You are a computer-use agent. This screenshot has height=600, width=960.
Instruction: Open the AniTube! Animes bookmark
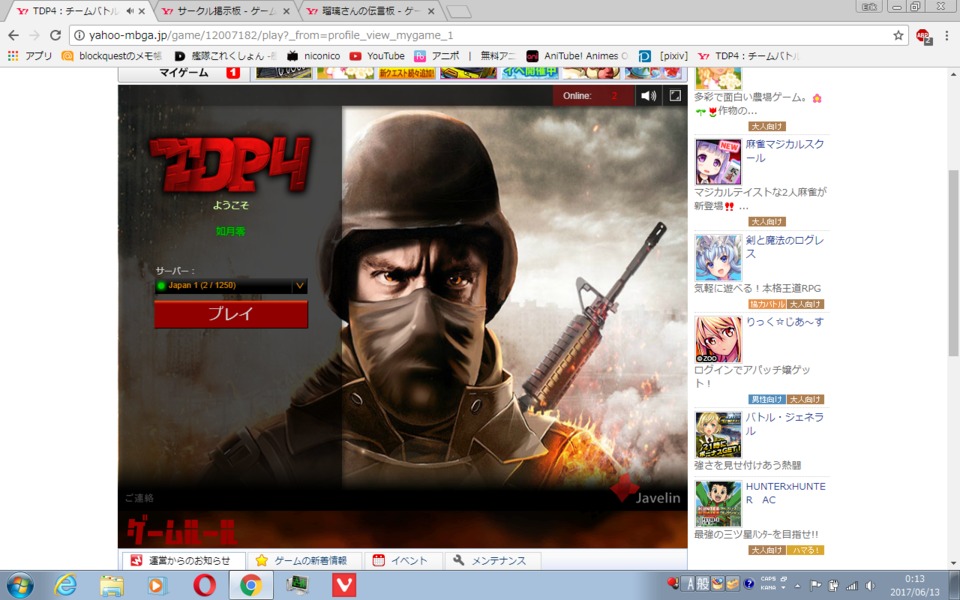point(577,56)
